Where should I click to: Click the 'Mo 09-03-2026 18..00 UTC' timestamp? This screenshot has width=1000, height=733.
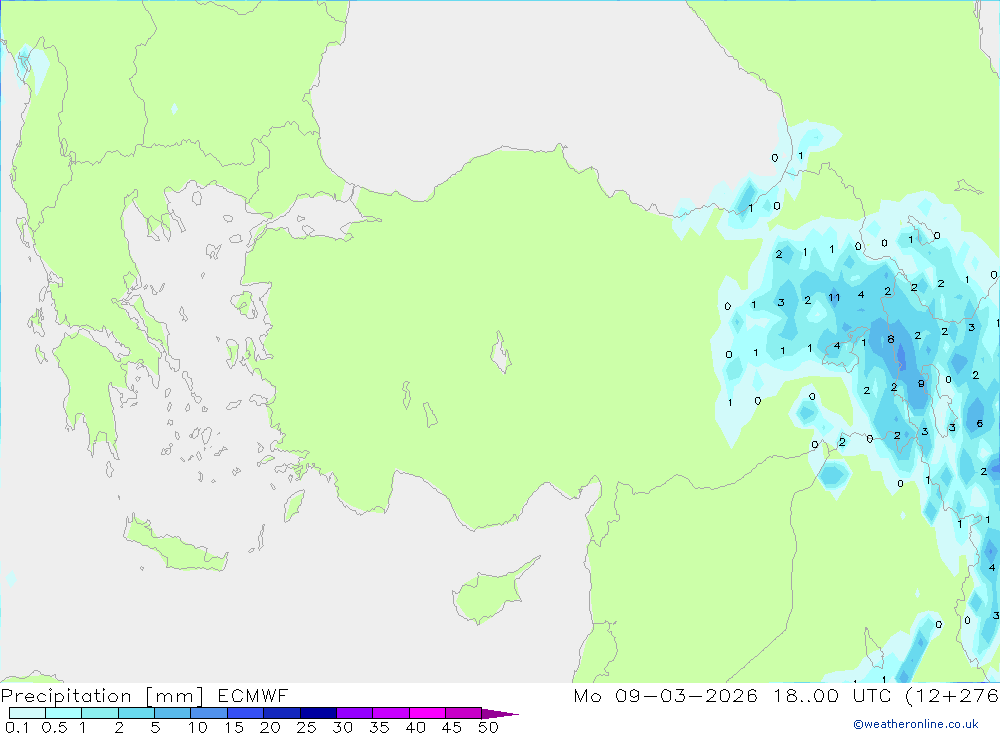pos(732,695)
